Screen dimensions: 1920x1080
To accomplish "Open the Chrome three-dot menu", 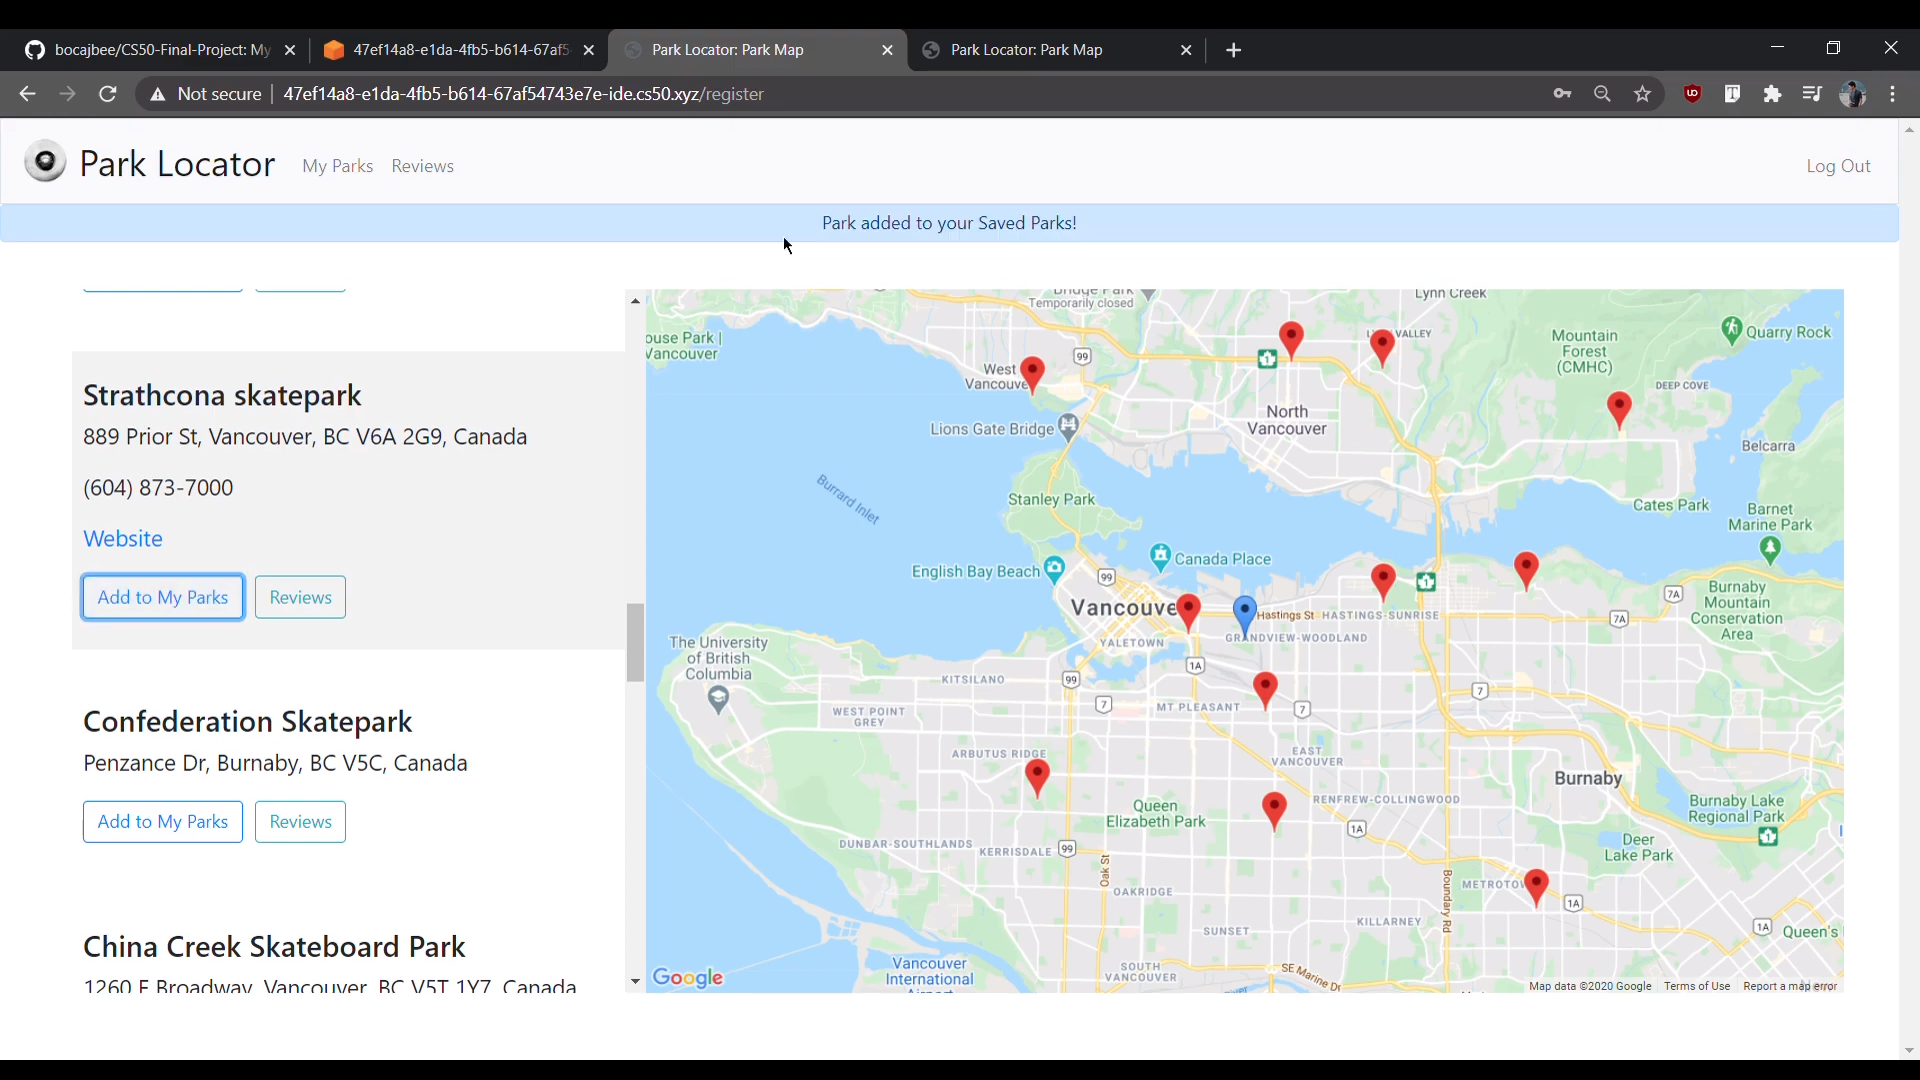I will click(1894, 94).
